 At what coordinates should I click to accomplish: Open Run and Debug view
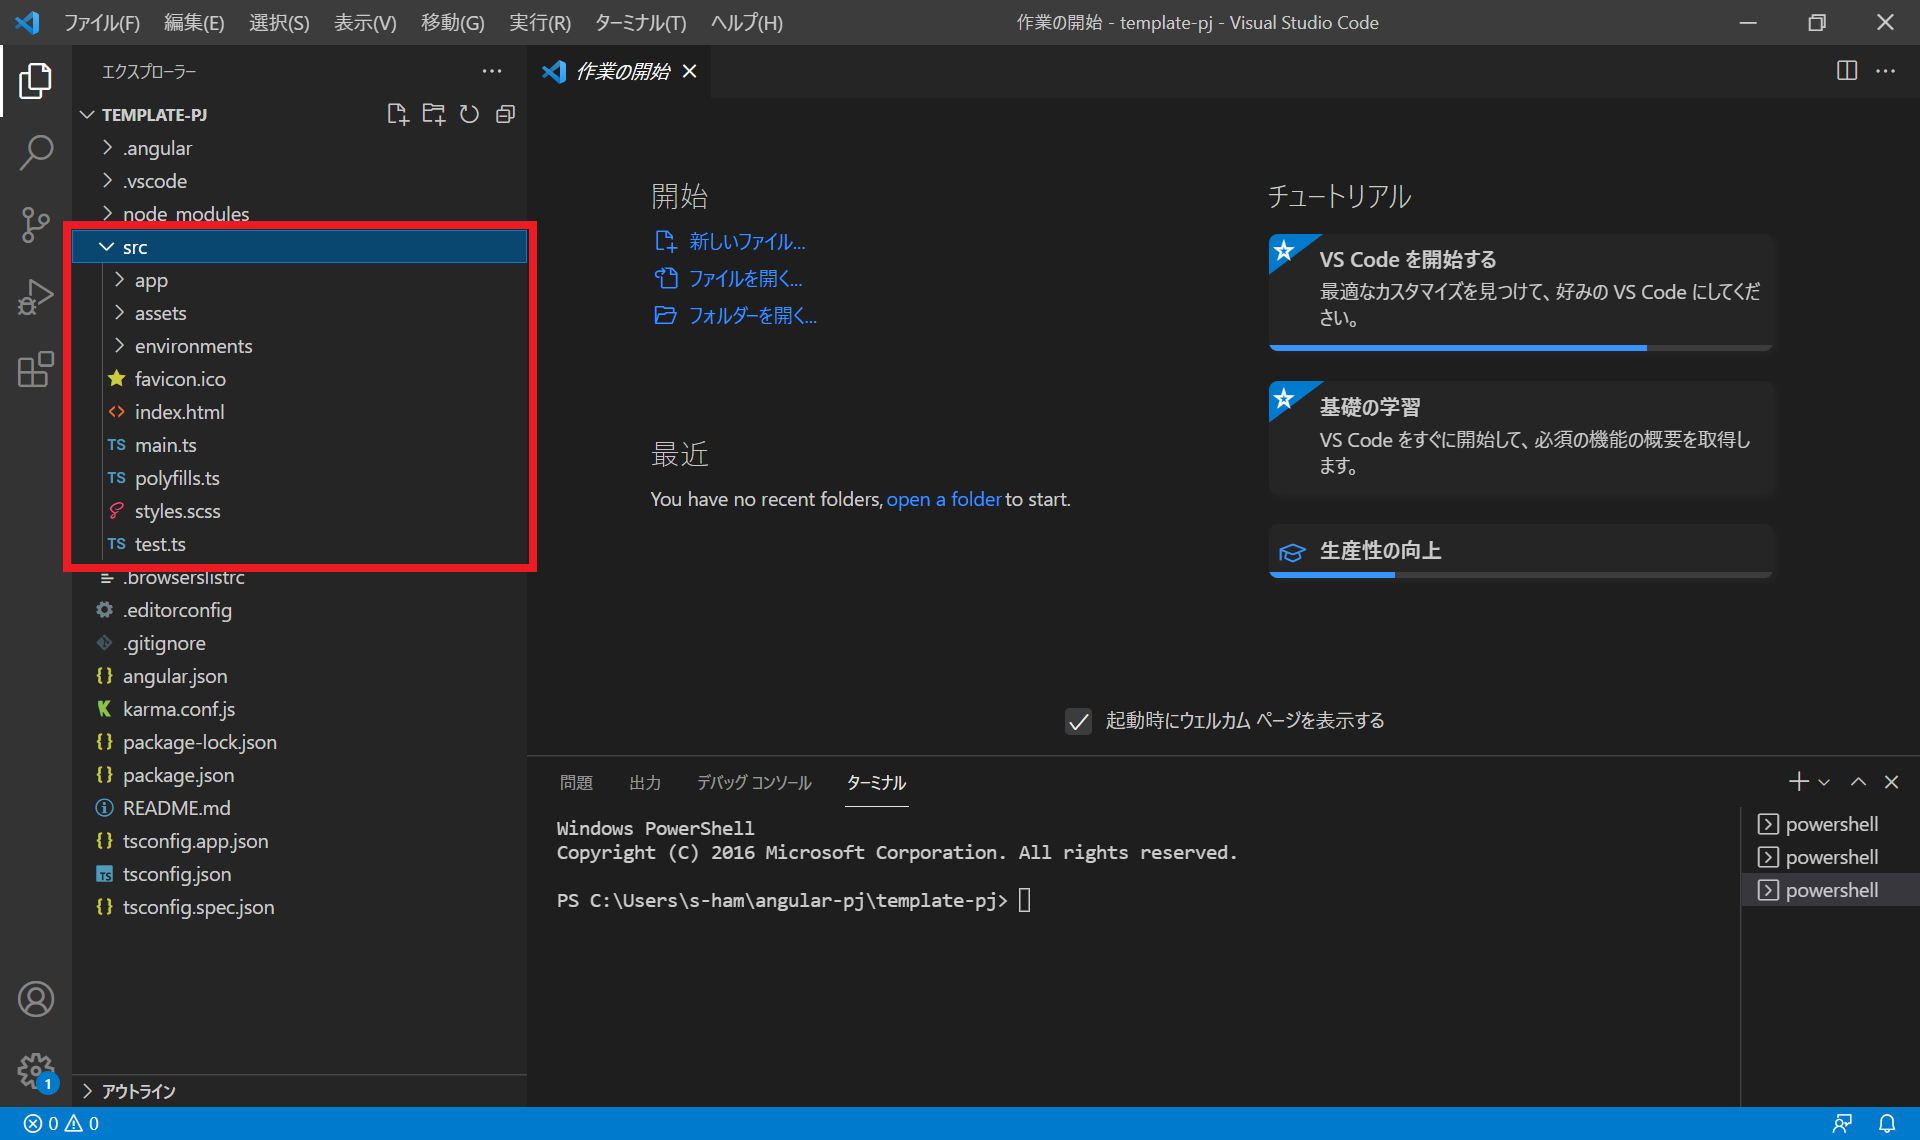(36, 297)
